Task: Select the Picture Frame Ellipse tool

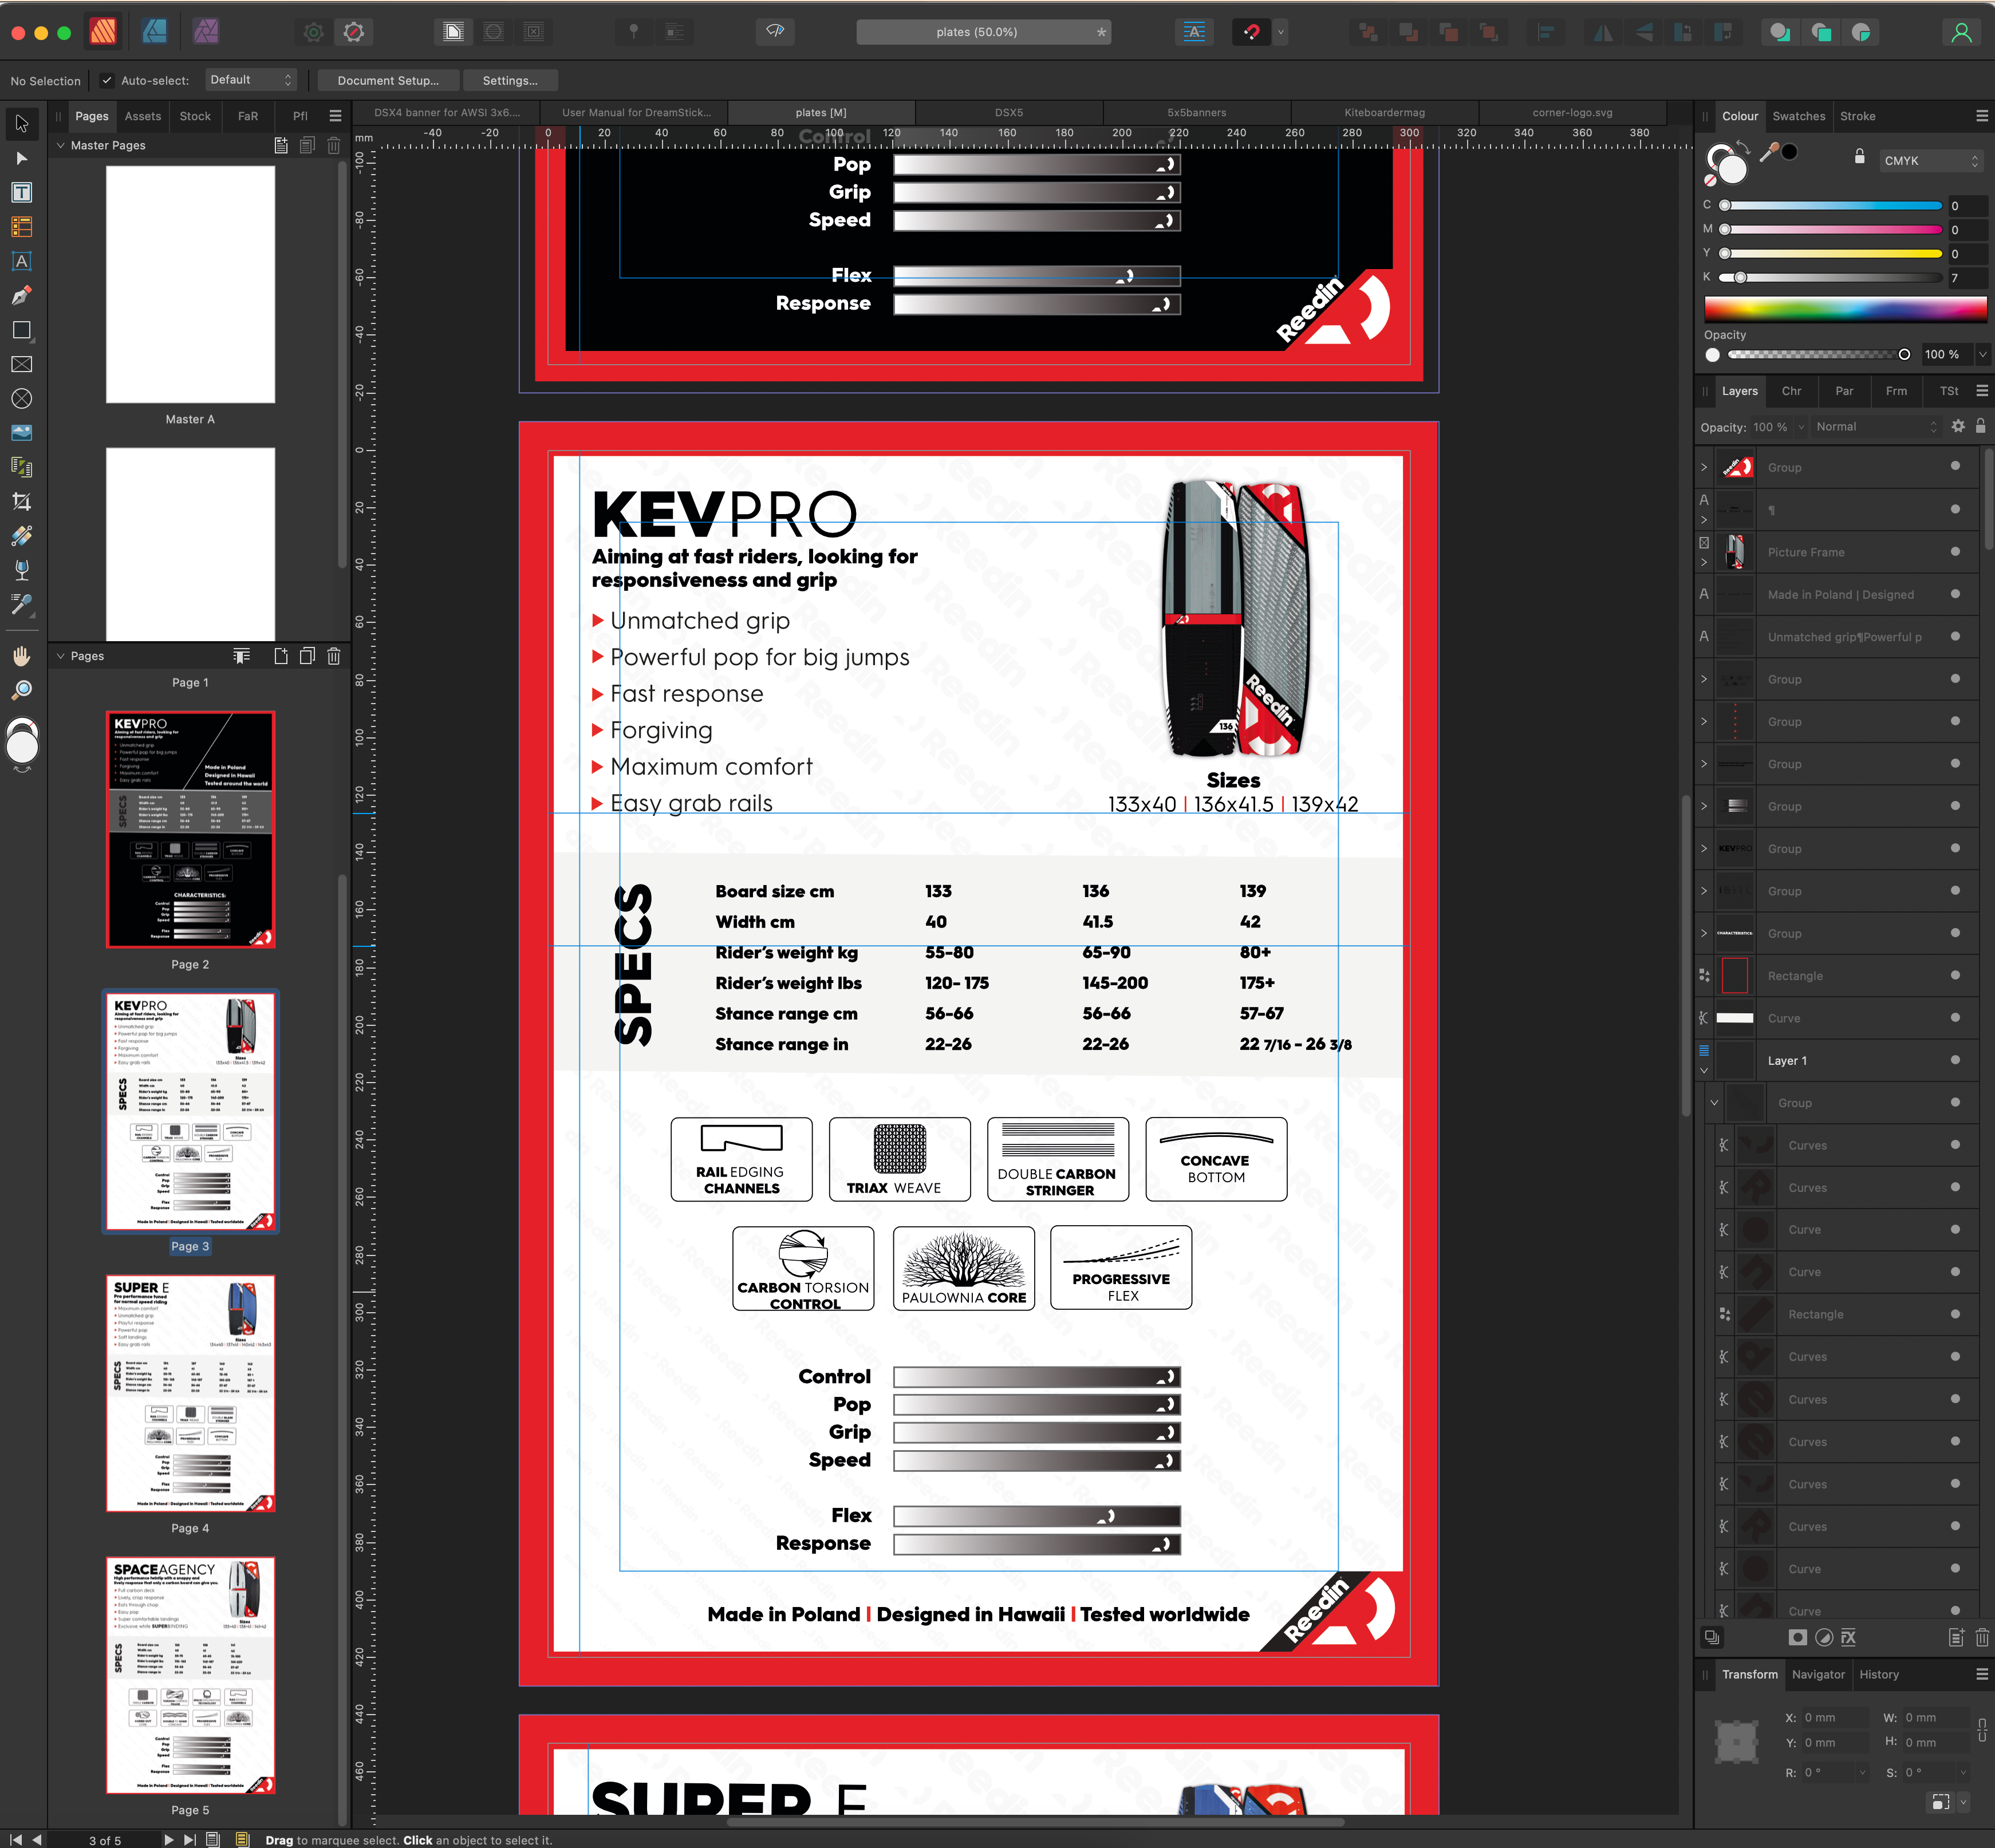Action: (x=21, y=398)
